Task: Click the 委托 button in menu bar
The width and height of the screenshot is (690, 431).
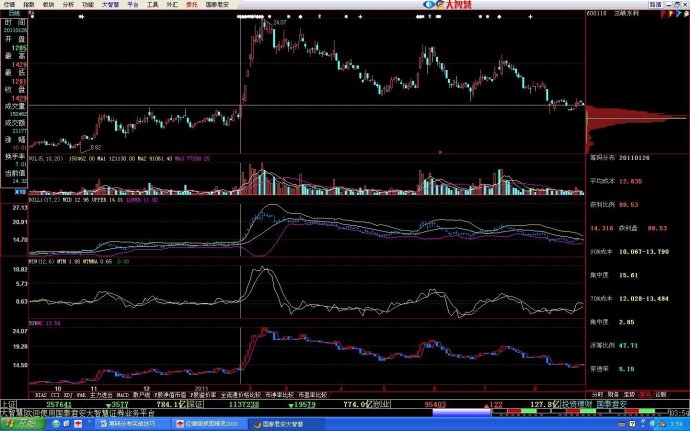Action: pyautogui.click(x=190, y=4)
